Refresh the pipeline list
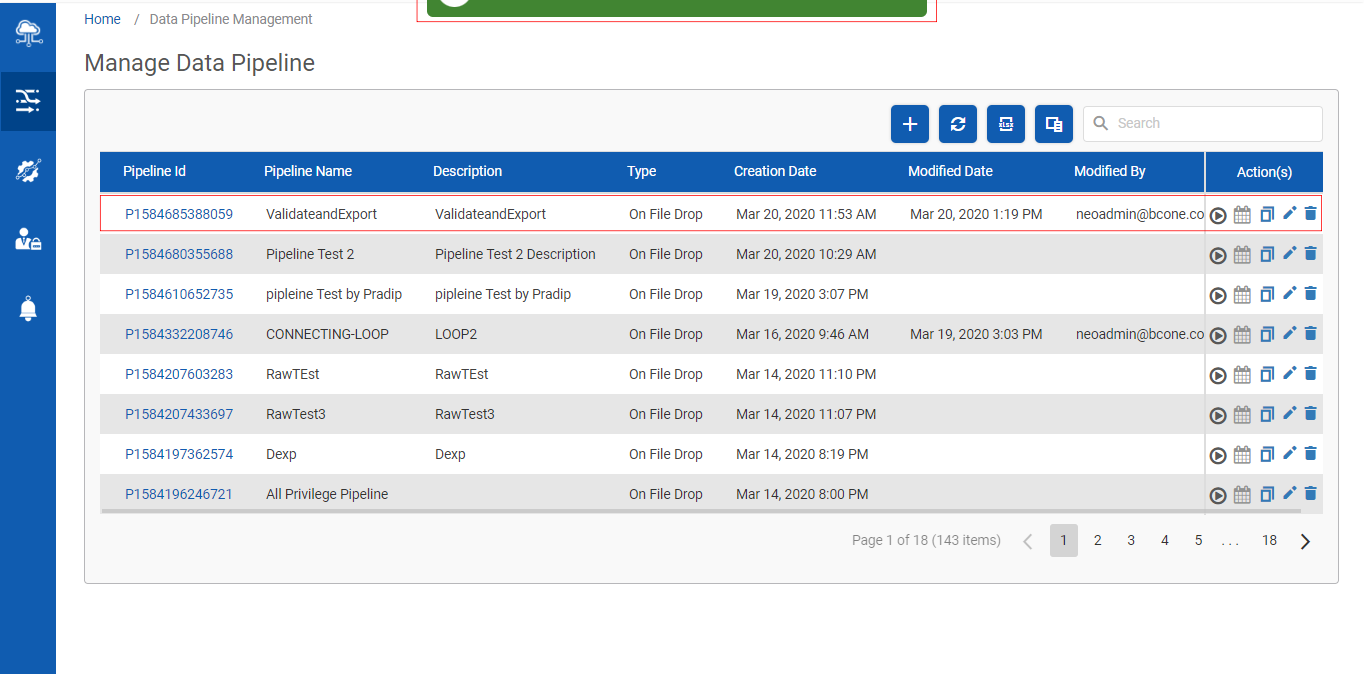1364x674 pixels. 958,124
